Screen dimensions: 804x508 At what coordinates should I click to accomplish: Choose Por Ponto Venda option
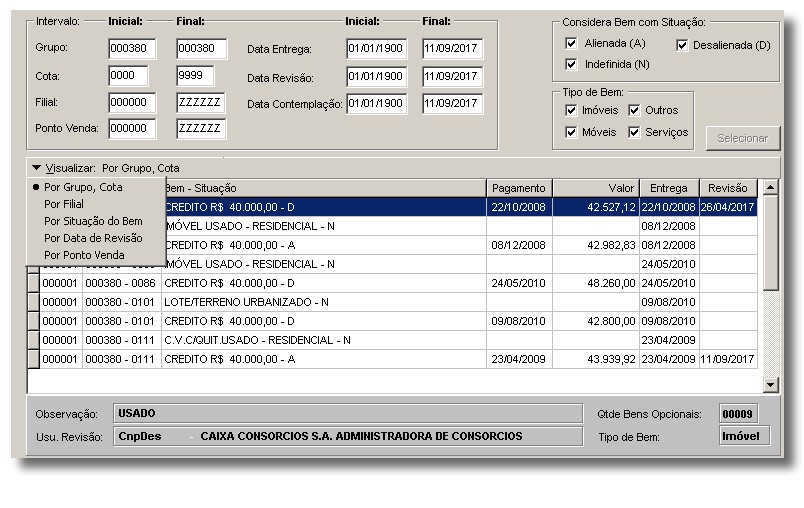click(84, 255)
